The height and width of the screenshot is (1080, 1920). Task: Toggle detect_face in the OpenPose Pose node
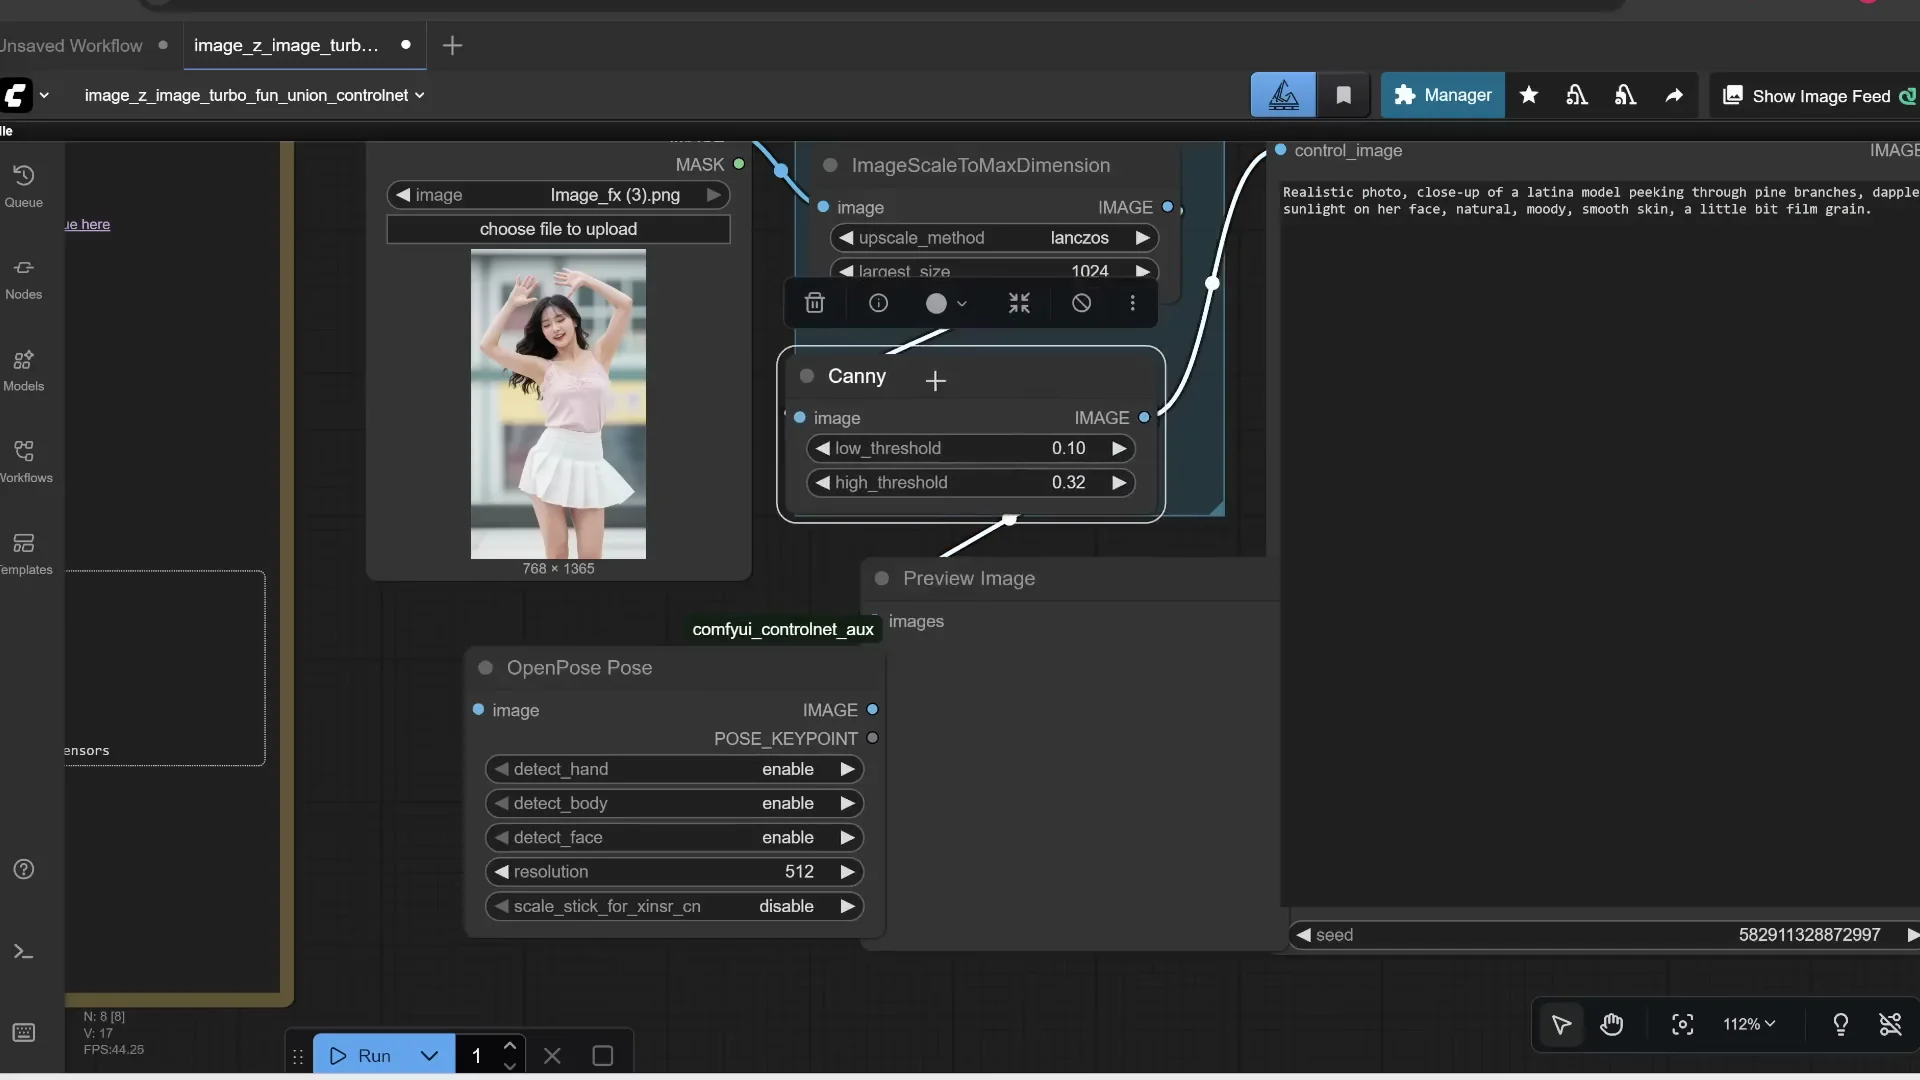(x=673, y=837)
